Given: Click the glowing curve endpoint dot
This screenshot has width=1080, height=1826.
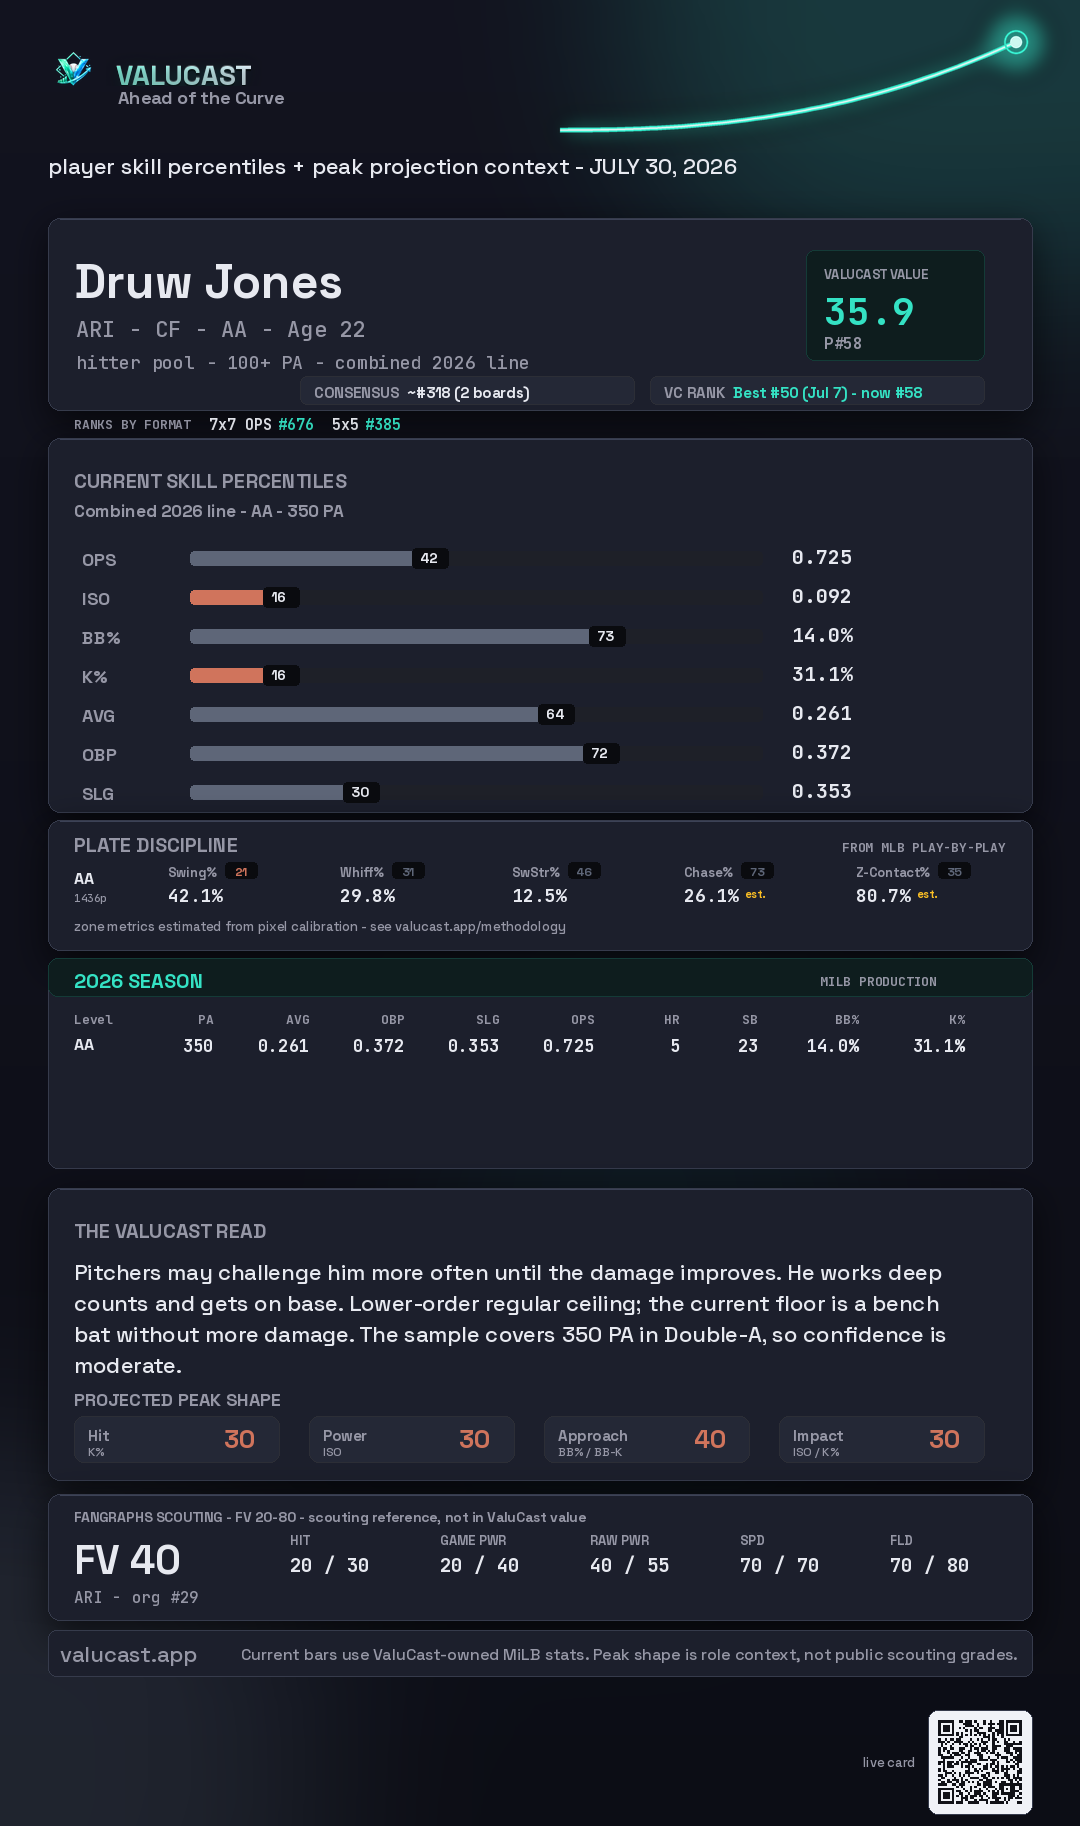Looking at the screenshot, I should [x=1016, y=42].
